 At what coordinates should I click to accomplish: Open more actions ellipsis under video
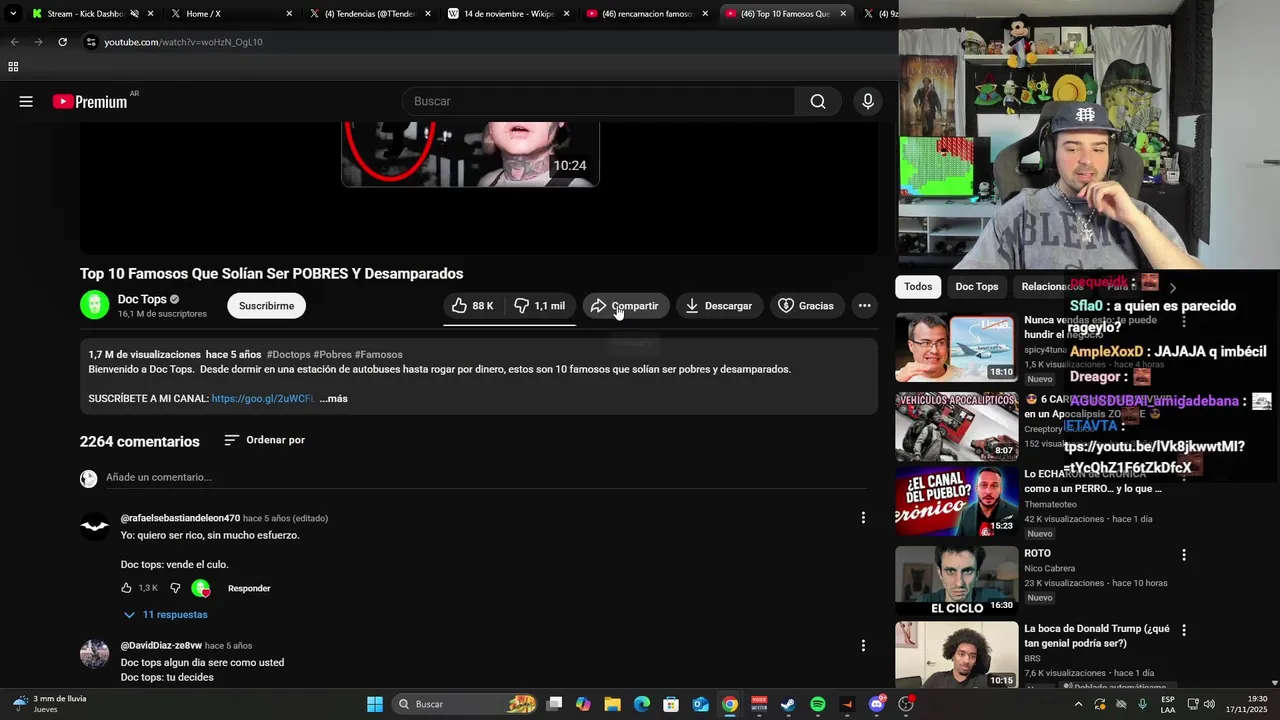click(x=864, y=306)
